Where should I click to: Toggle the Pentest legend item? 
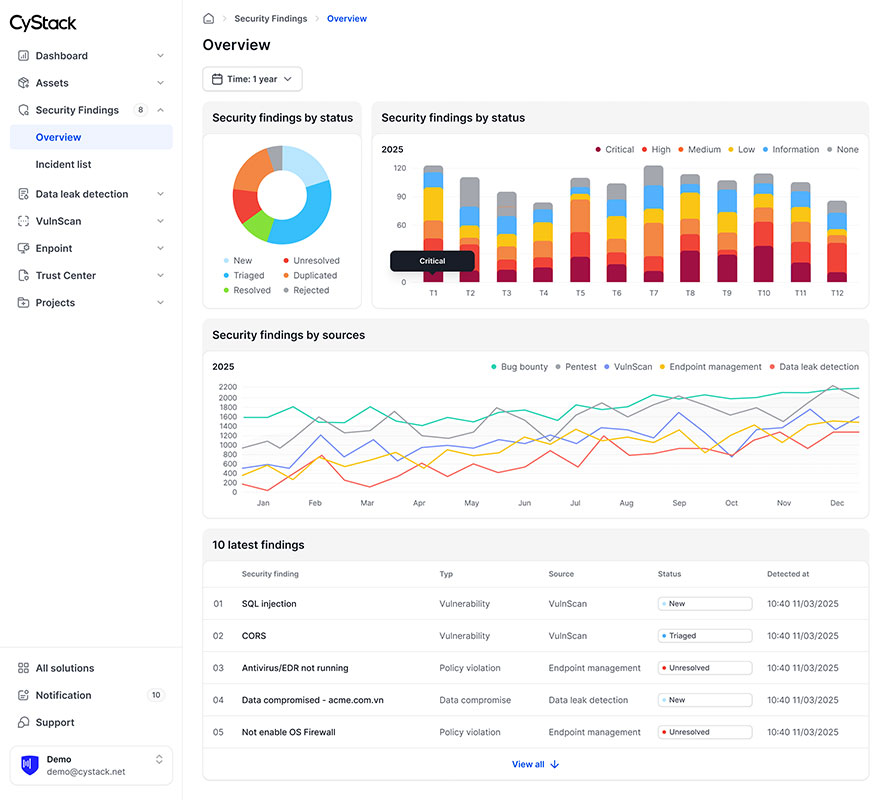pyautogui.click(x=575, y=367)
